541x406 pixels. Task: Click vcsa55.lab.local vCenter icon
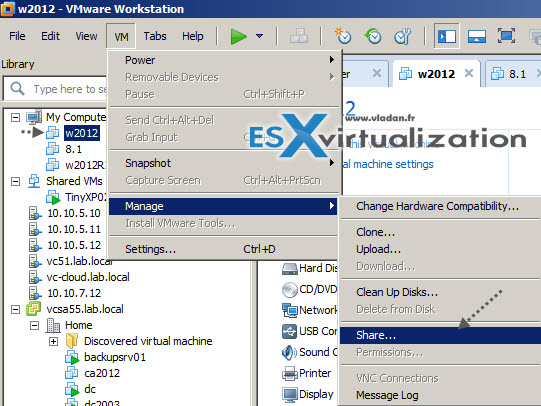(x=33, y=309)
